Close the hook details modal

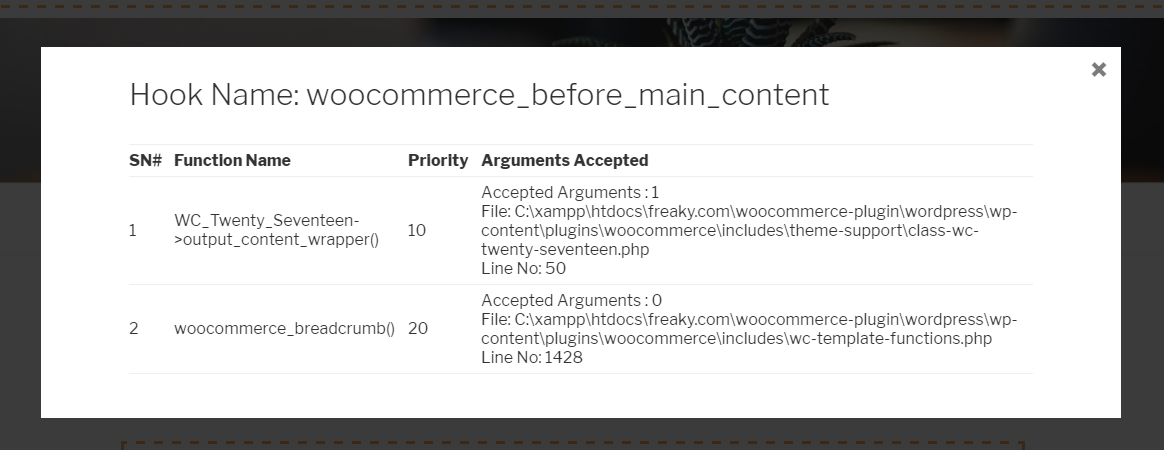click(1099, 69)
